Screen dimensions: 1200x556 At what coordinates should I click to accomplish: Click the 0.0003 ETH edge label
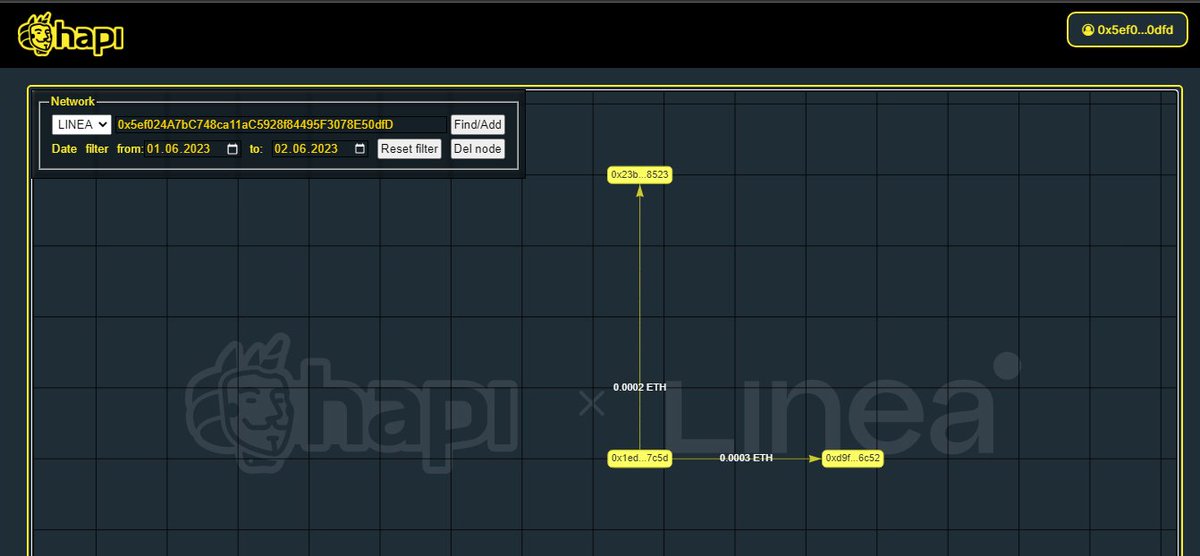click(746, 458)
